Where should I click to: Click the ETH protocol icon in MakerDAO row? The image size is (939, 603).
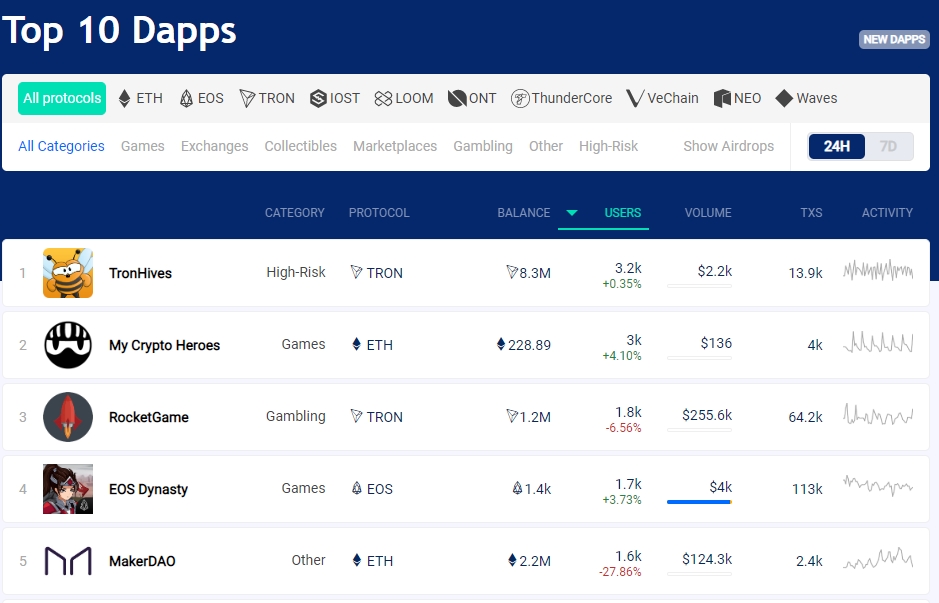pos(356,560)
